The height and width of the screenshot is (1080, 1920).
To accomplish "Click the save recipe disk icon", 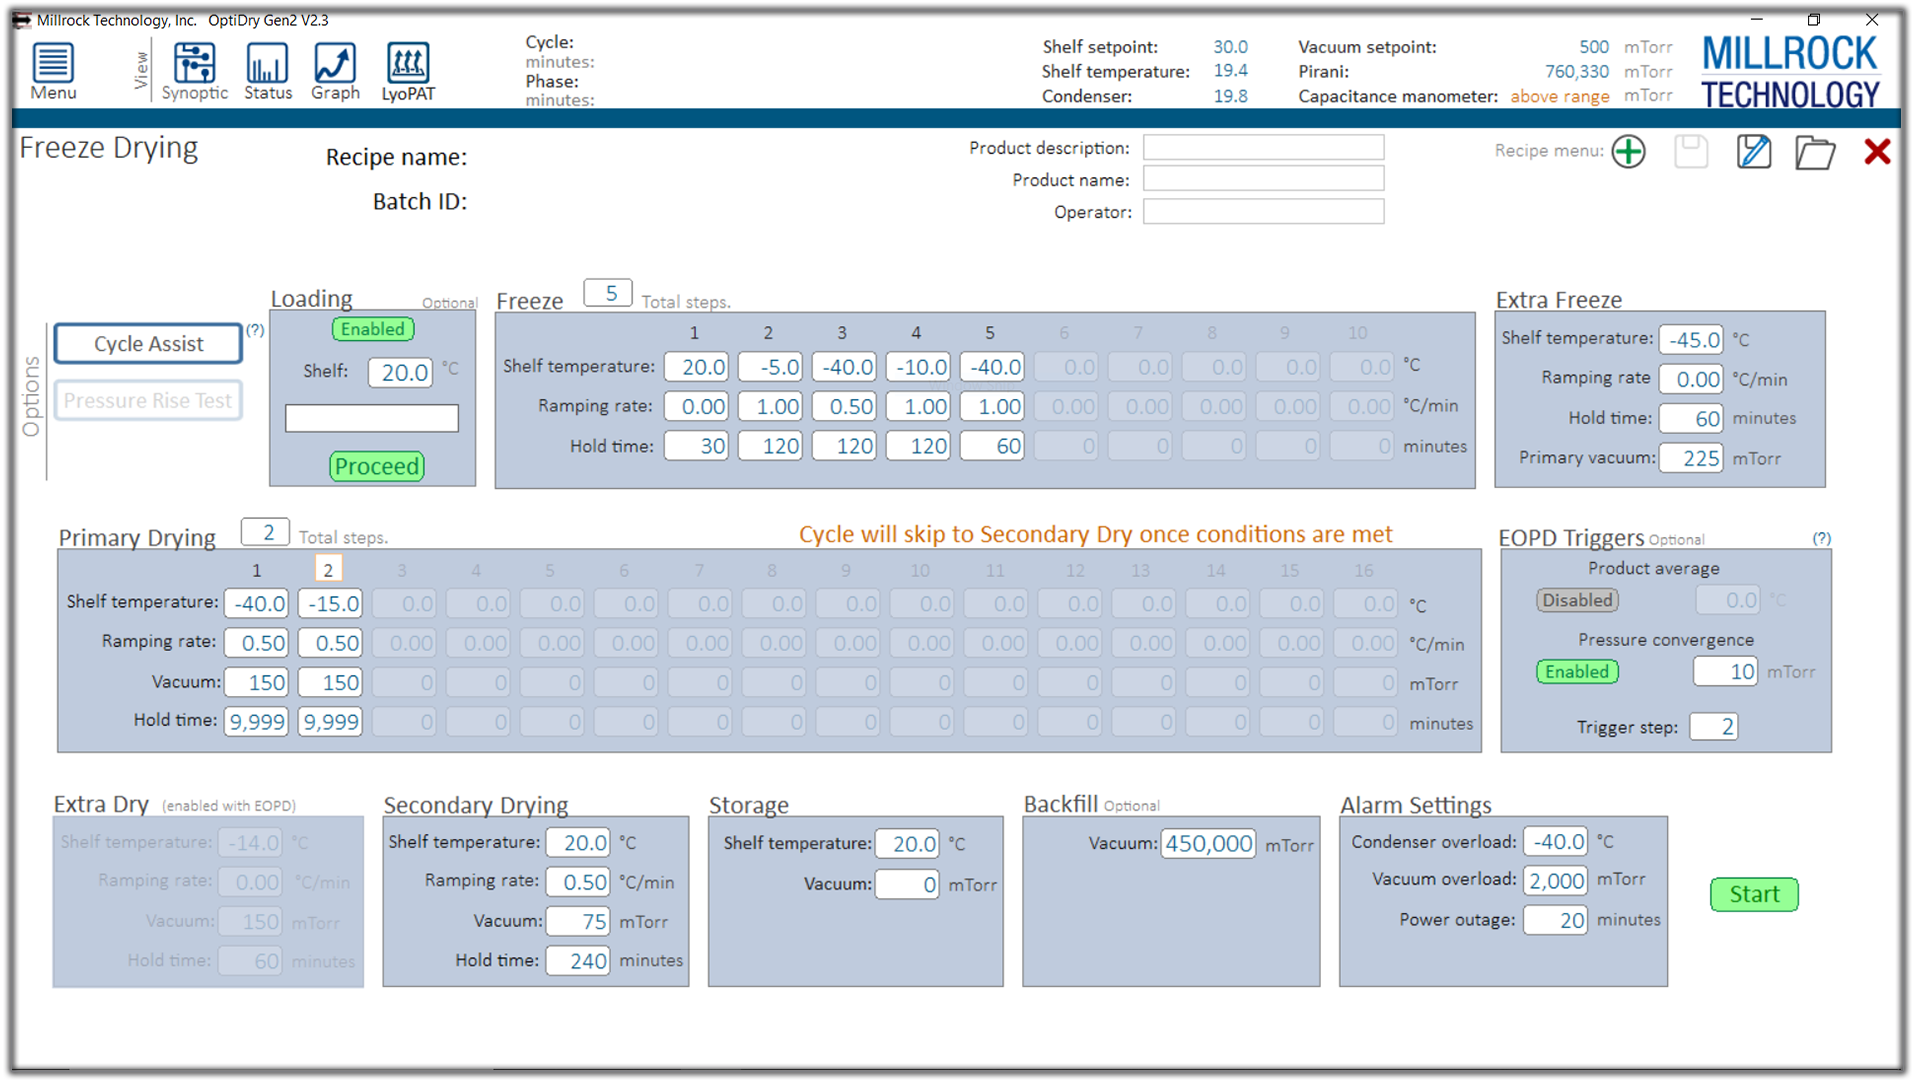I will pyautogui.click(x=1691, y=152).
